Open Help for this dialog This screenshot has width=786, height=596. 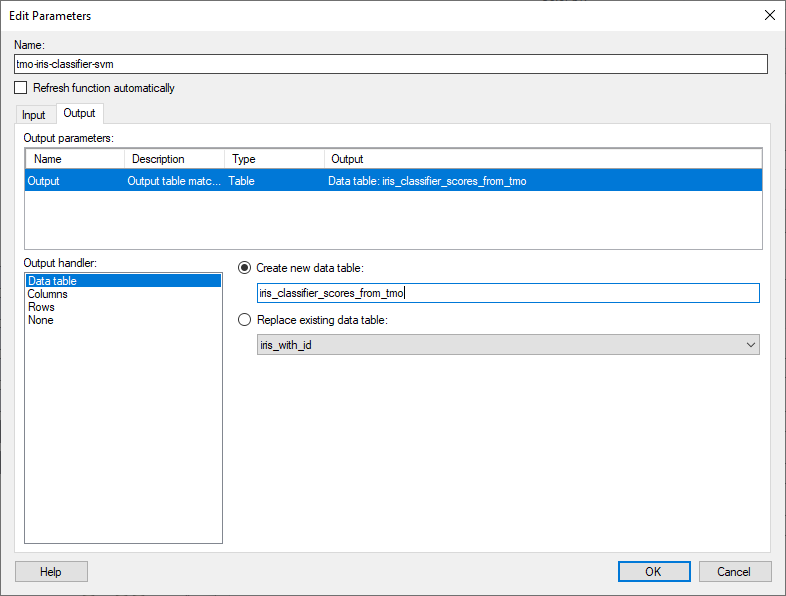51,572
